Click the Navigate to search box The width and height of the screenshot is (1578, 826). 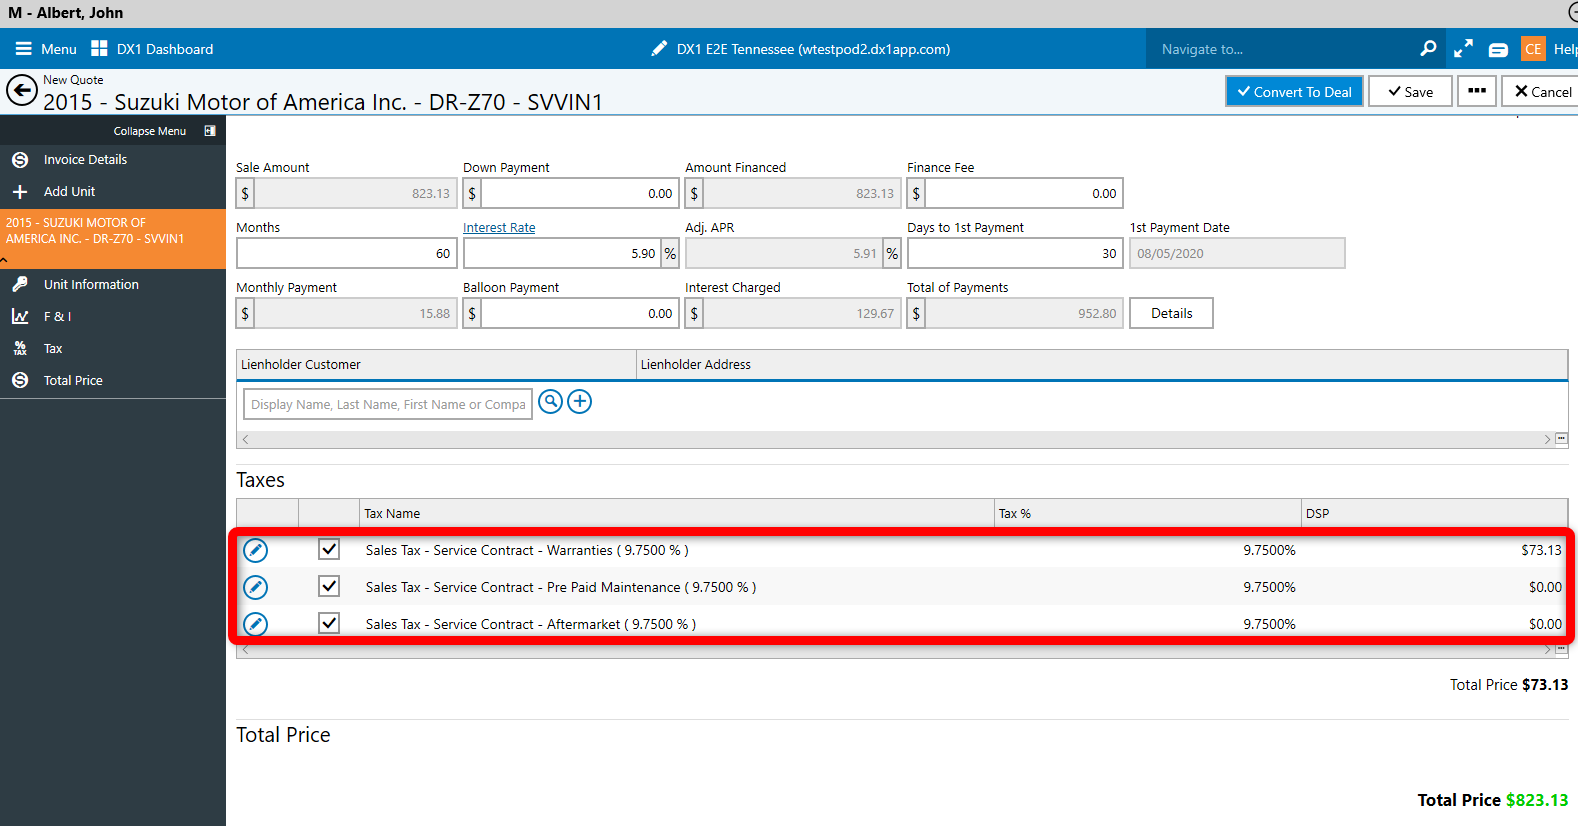click(1280, 49)
